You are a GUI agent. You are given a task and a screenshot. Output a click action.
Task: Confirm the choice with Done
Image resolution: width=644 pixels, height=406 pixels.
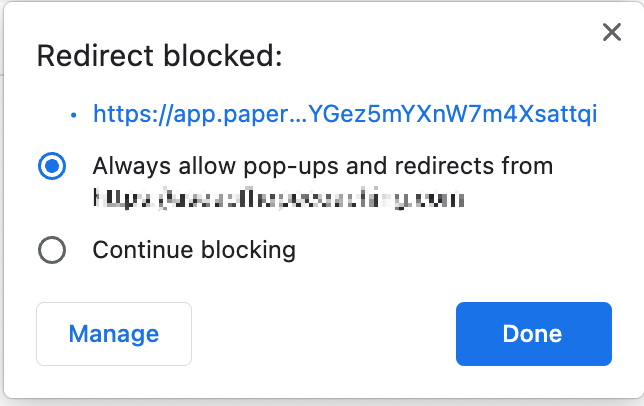(533, 334)
